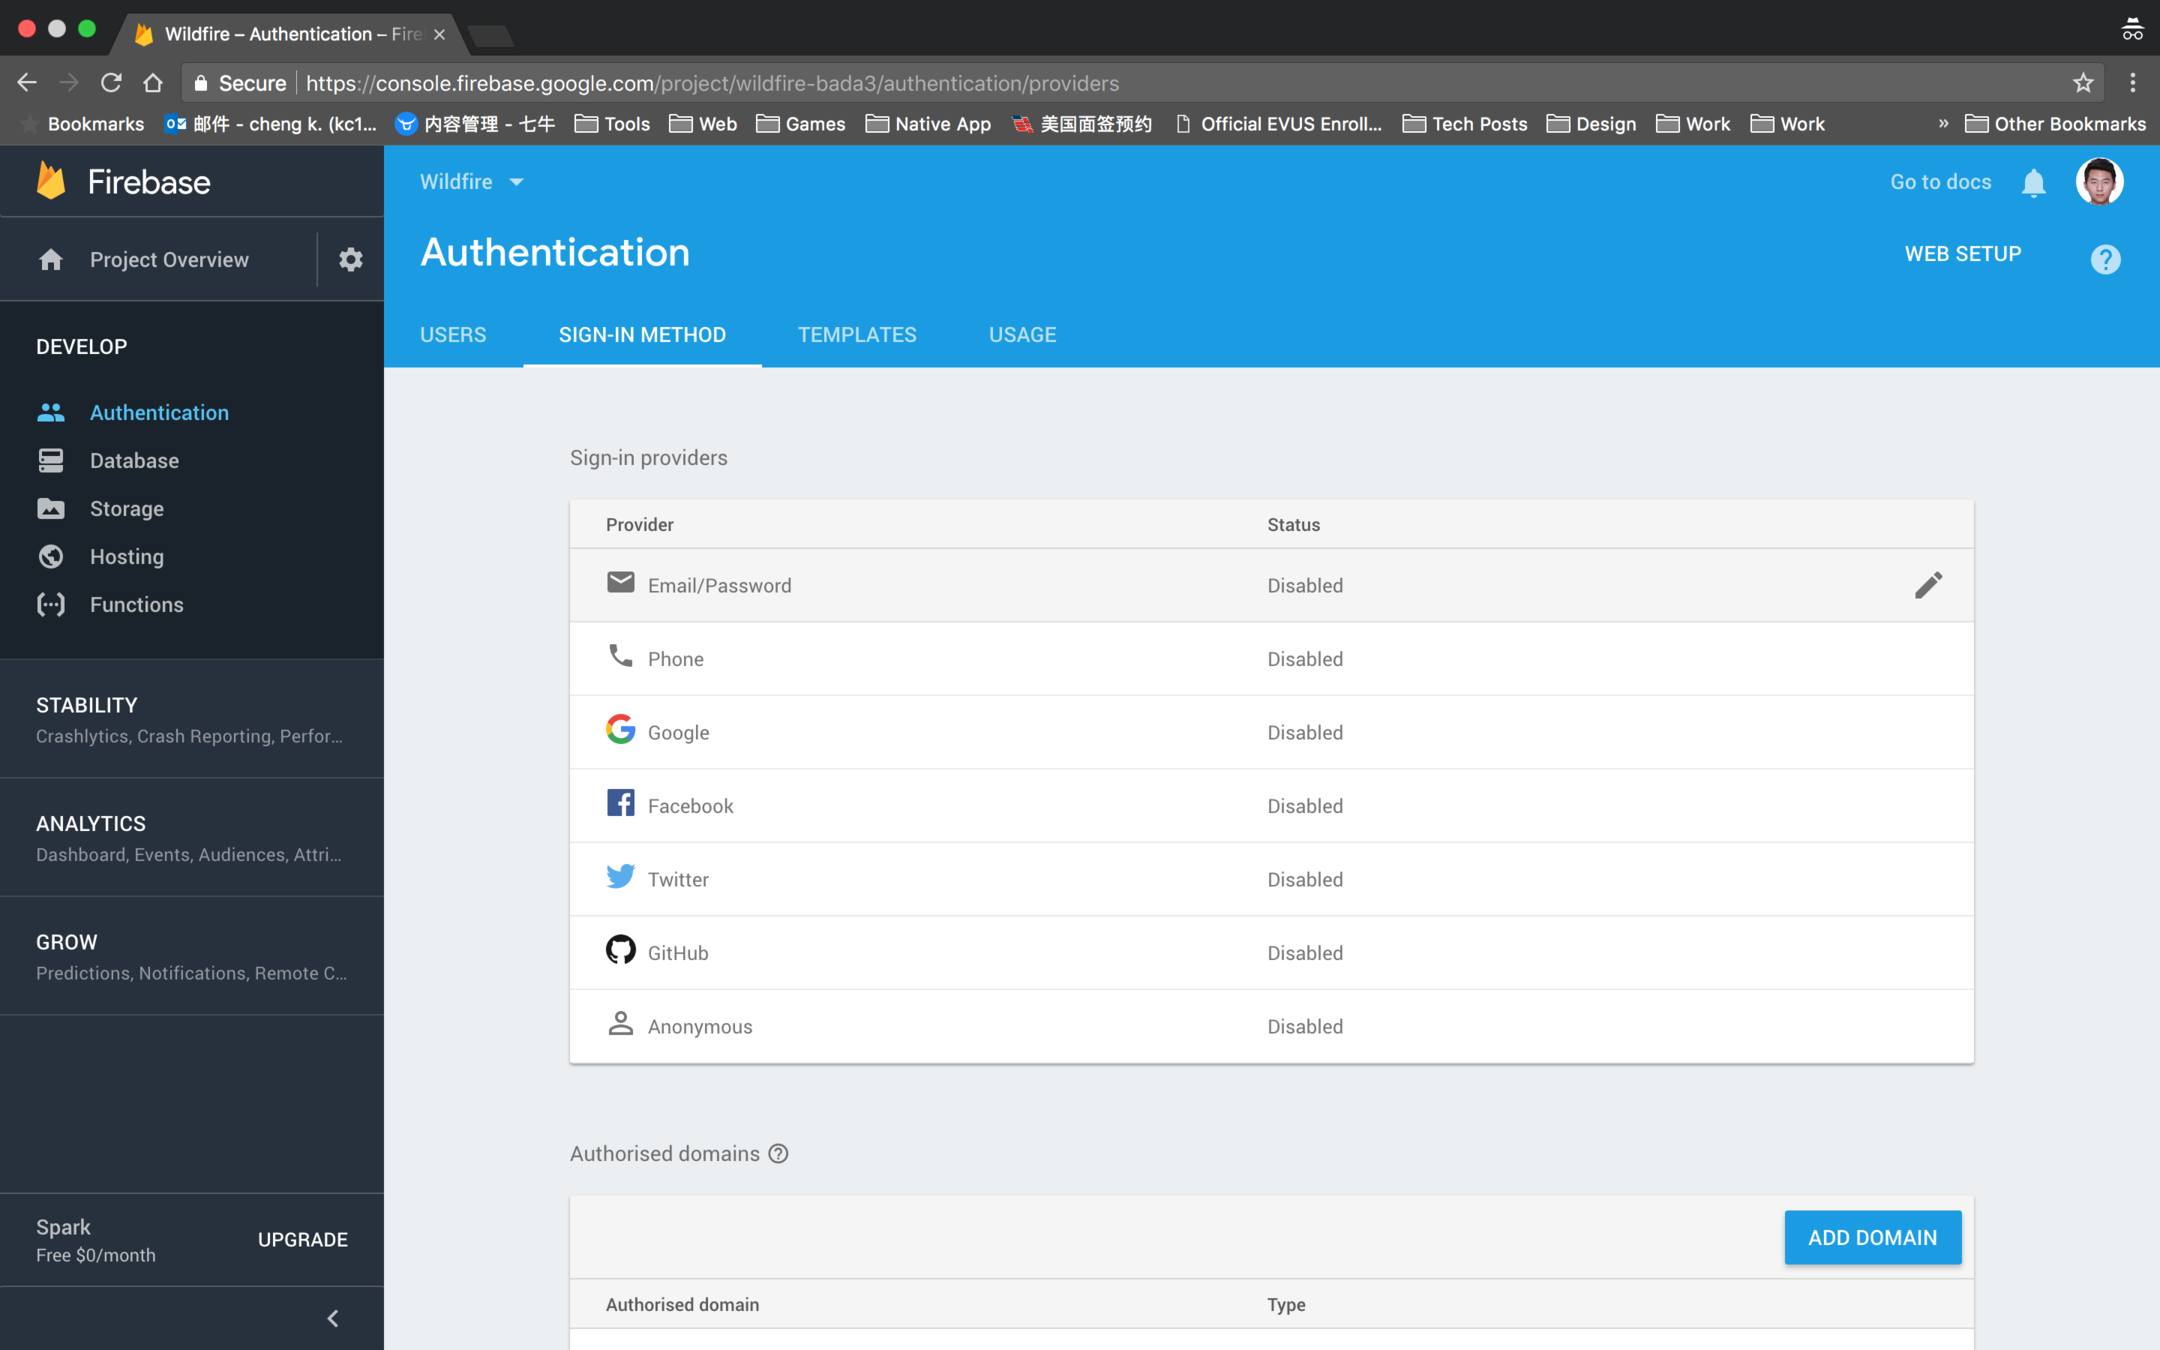This screenshot has width=2160, height=1350.
Task: Click the ADD DOMAIN button
Action: click(x=1872, y=1238)
